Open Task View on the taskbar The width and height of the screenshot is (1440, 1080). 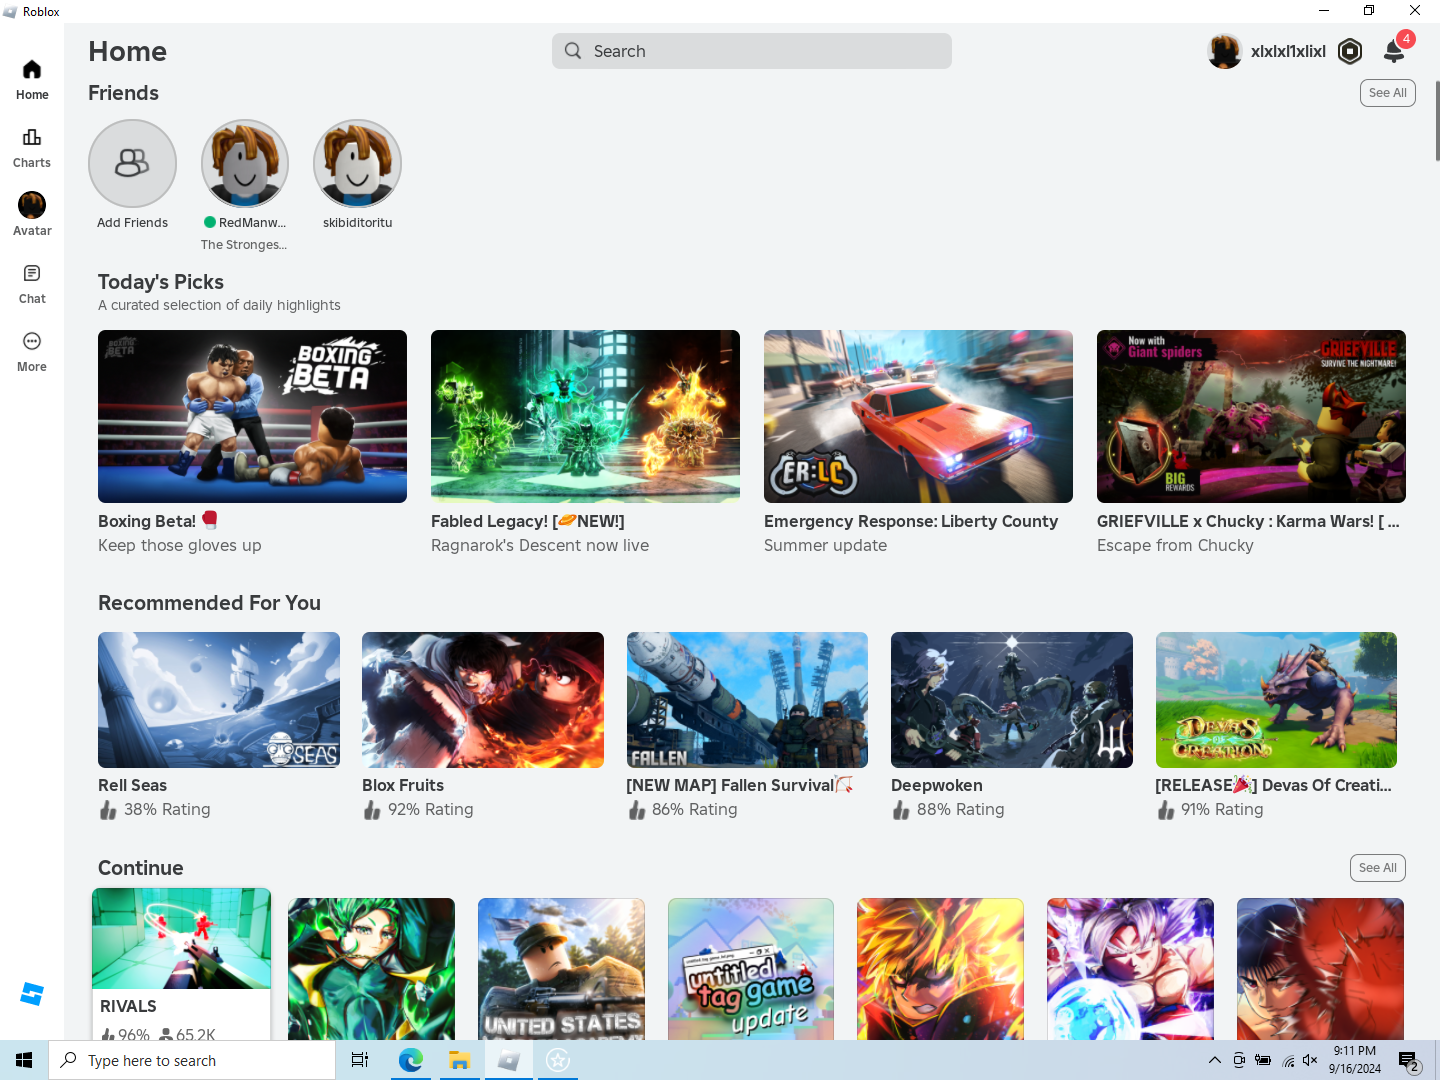pyautogui.click(x=360, y=1060)
